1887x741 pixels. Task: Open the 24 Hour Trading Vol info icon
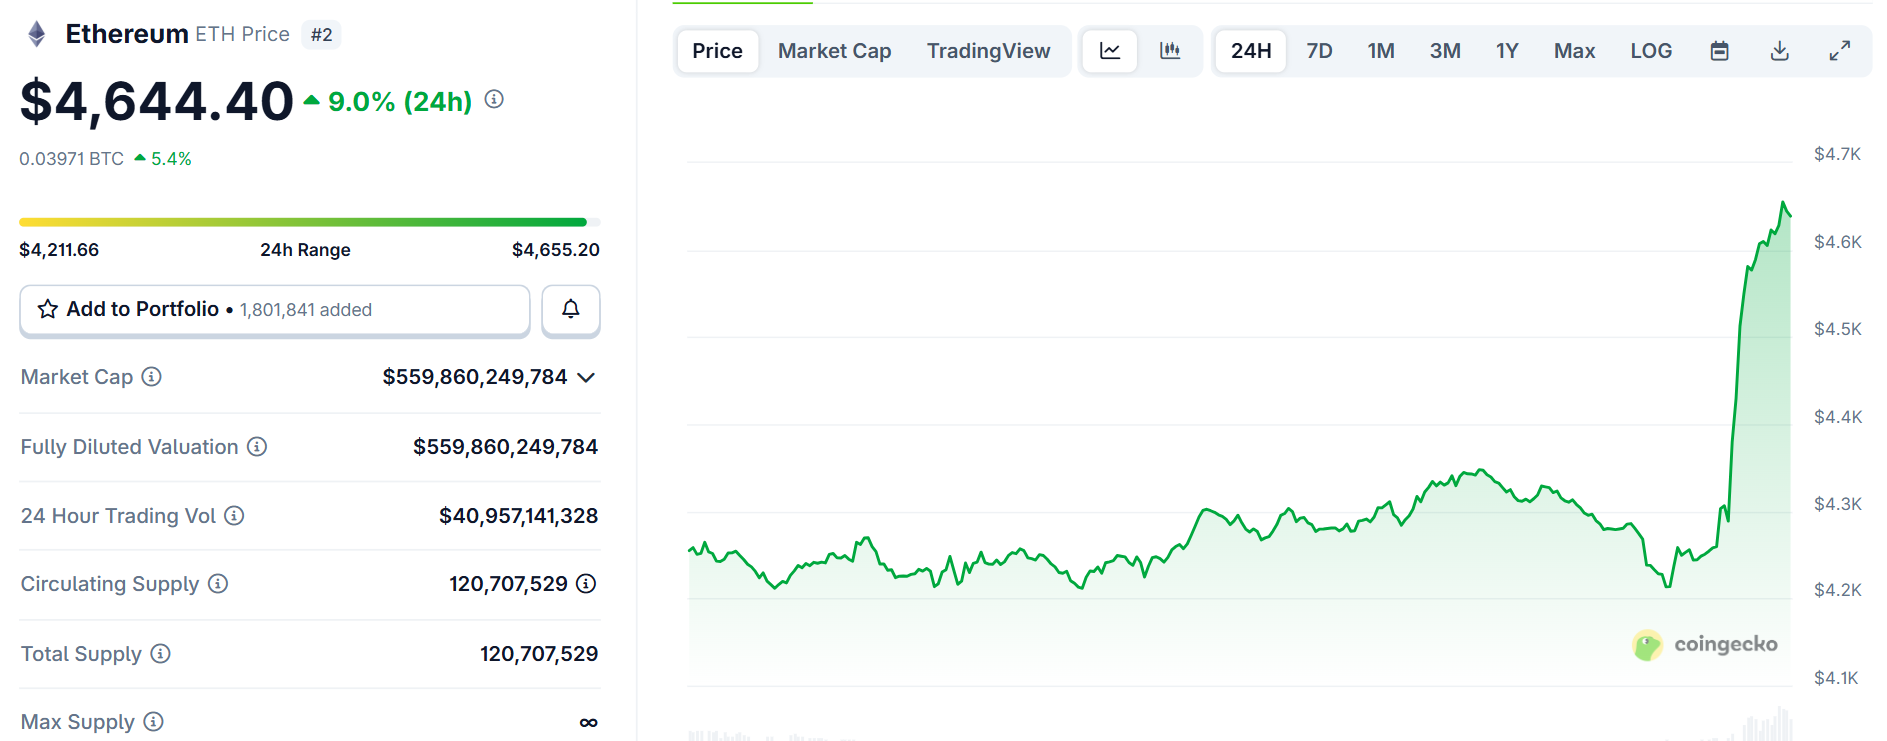click(x=234, y=516)
